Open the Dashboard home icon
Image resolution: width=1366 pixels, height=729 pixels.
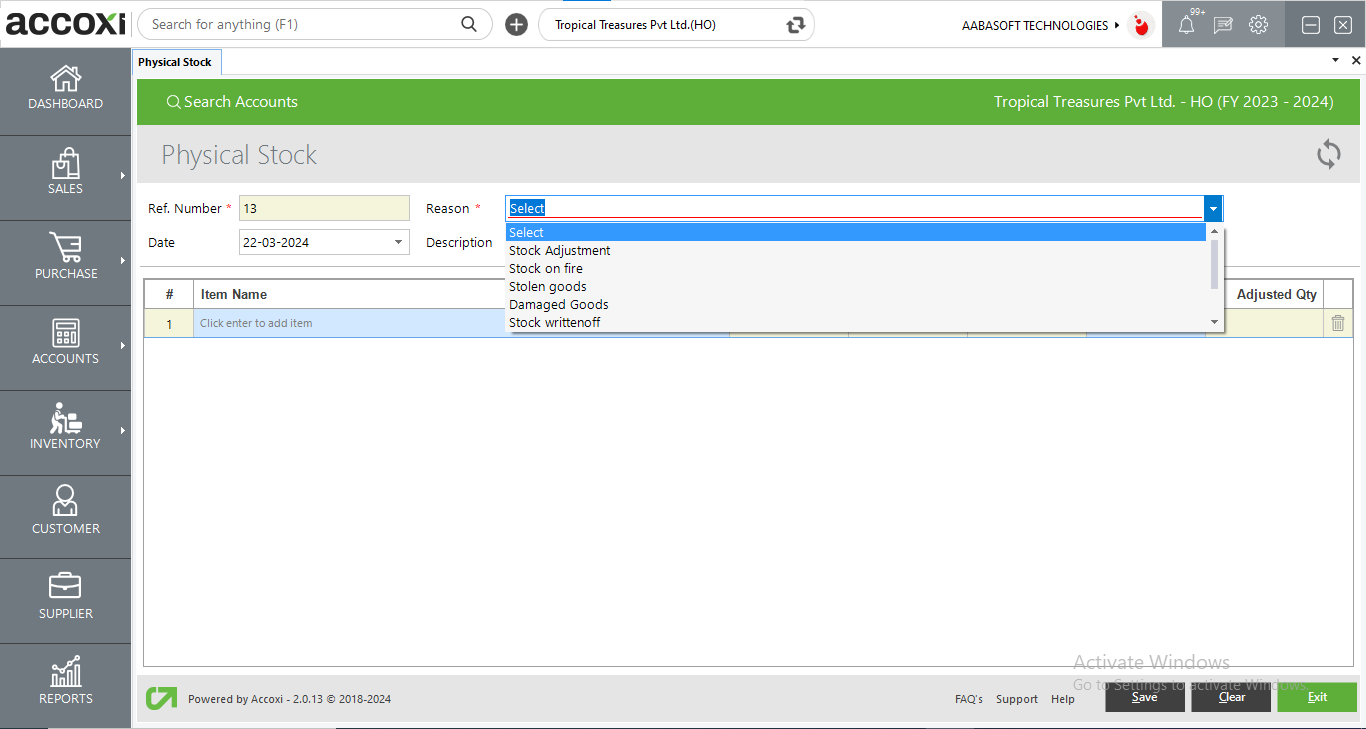pos(65,80)
